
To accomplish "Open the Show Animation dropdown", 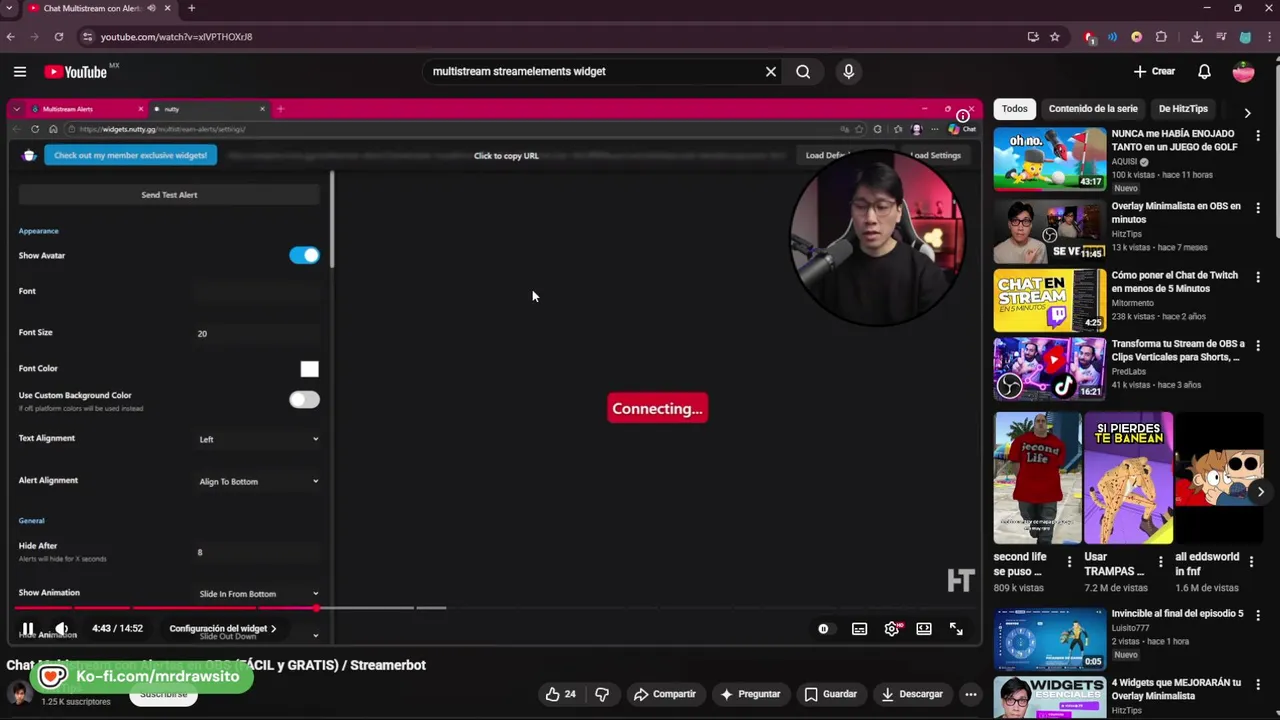I will click(x=258, y=593).
